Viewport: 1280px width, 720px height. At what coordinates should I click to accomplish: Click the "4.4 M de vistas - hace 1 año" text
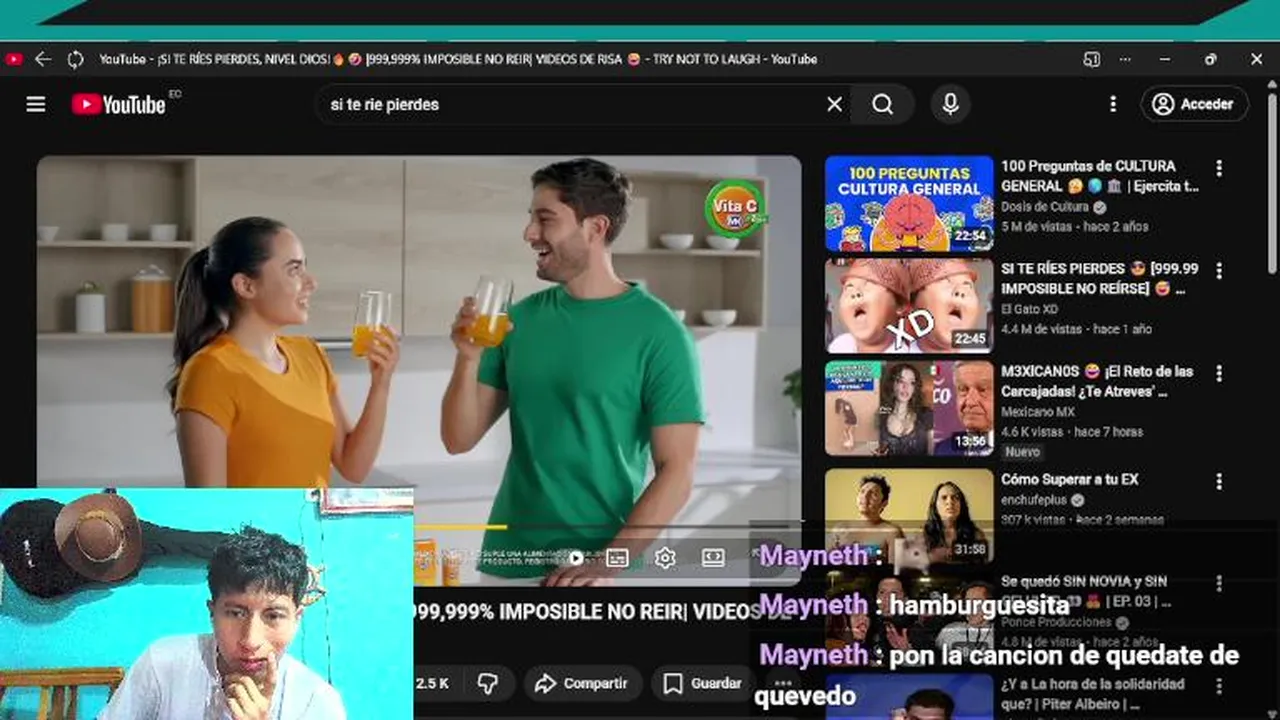1076,329
